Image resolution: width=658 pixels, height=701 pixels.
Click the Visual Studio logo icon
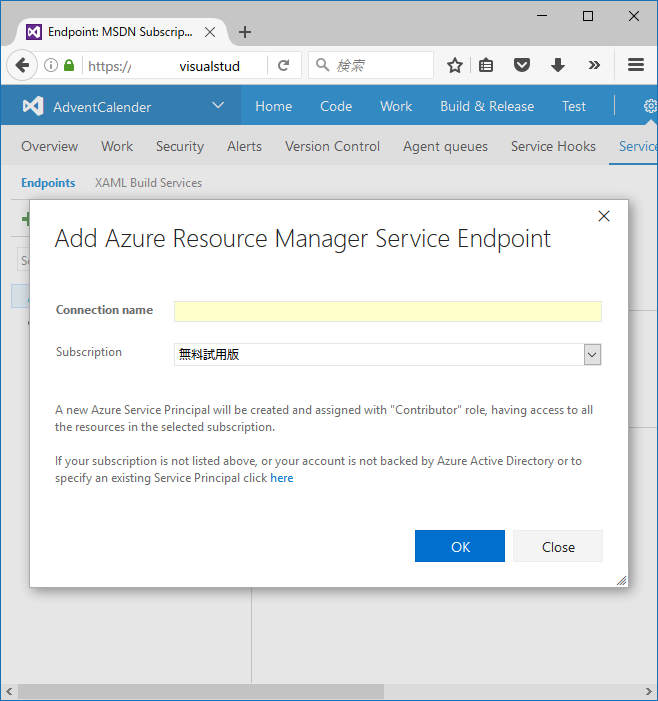click(33, 106)
